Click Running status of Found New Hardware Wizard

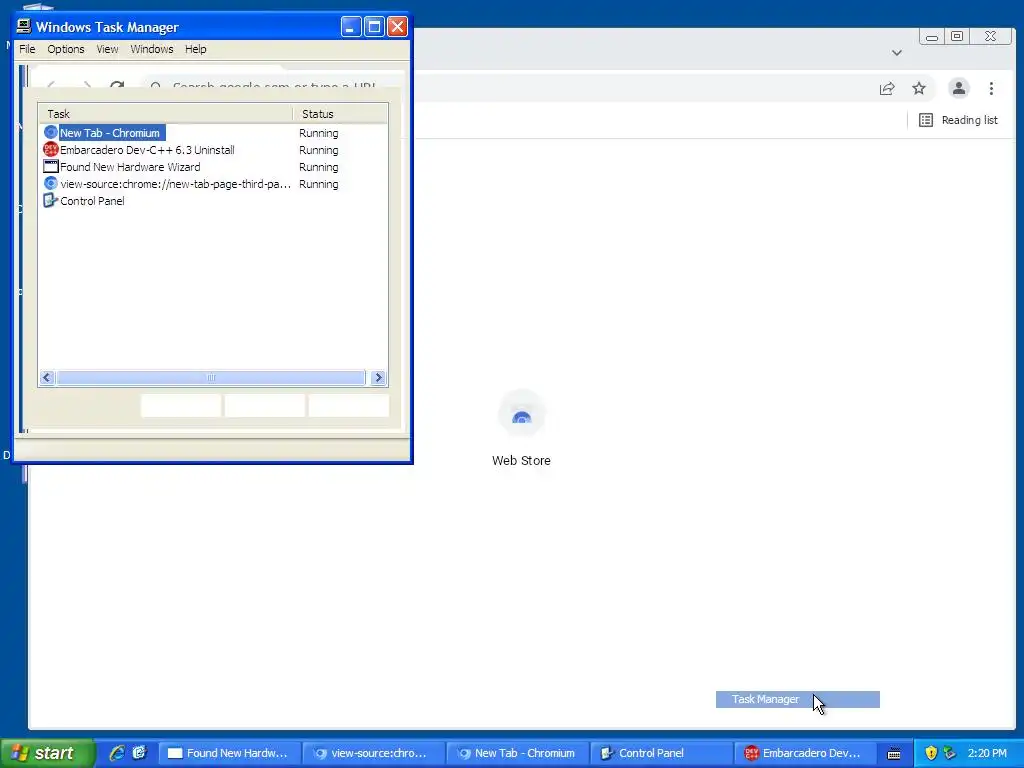point(319,167)
